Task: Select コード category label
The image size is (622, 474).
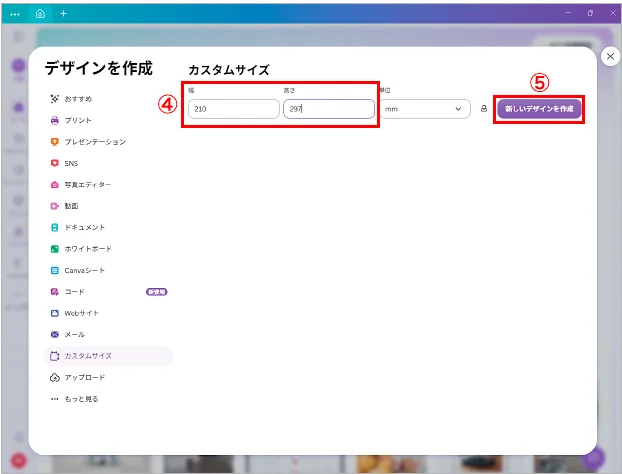Action: click(75, 292)
